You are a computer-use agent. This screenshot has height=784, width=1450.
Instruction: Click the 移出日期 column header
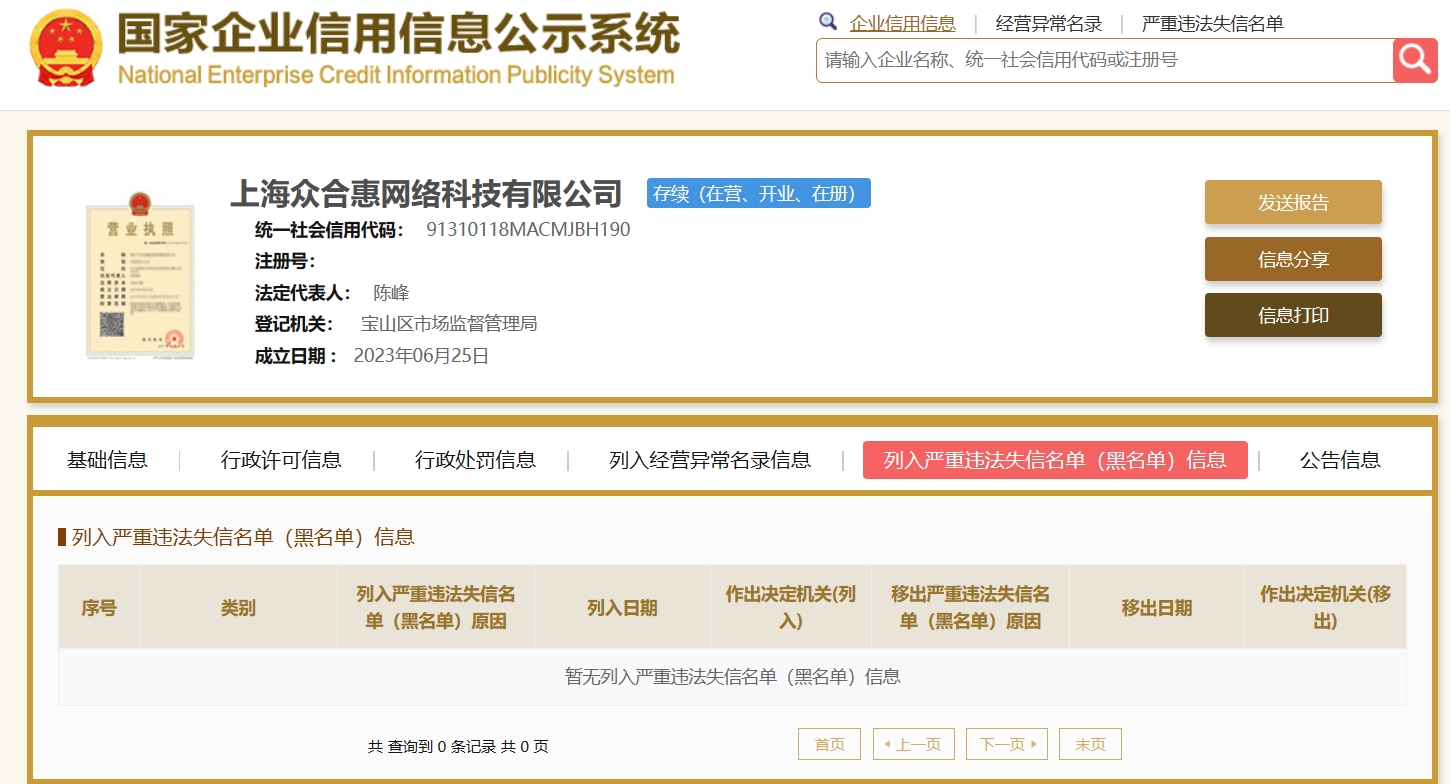point(1157,607)
